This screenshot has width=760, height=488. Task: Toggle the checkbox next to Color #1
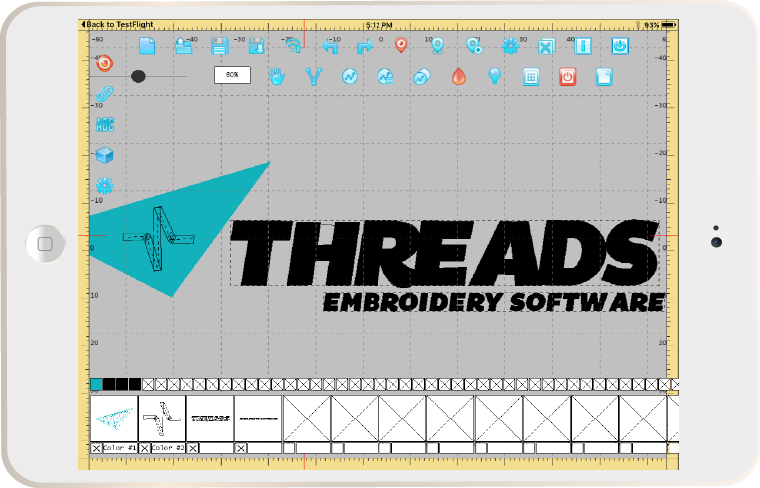pyautogui.click(x=96, y=448)
